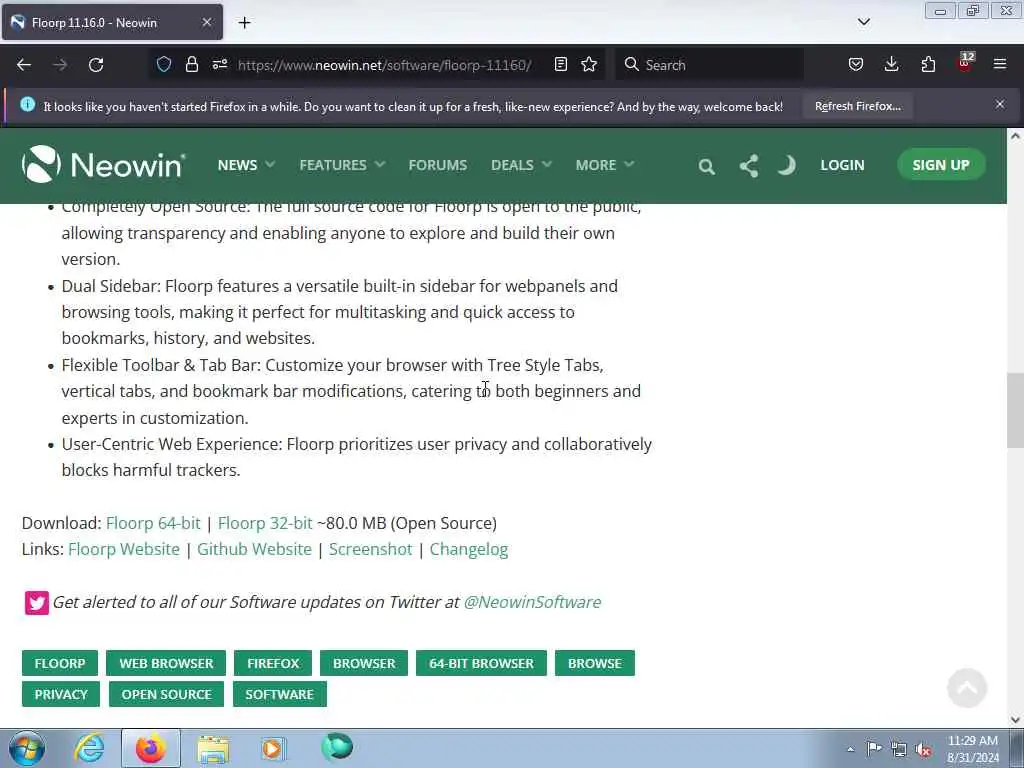Open Windows Explorer folder taskbar icon
The width and height of the screenshot is (1024, 768).
(x=213, y=748)
